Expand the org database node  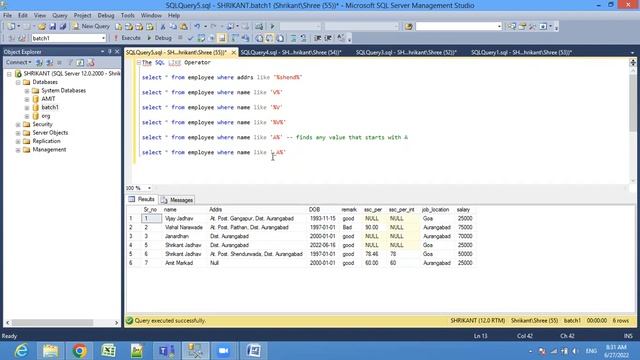[x=27, y=116]
